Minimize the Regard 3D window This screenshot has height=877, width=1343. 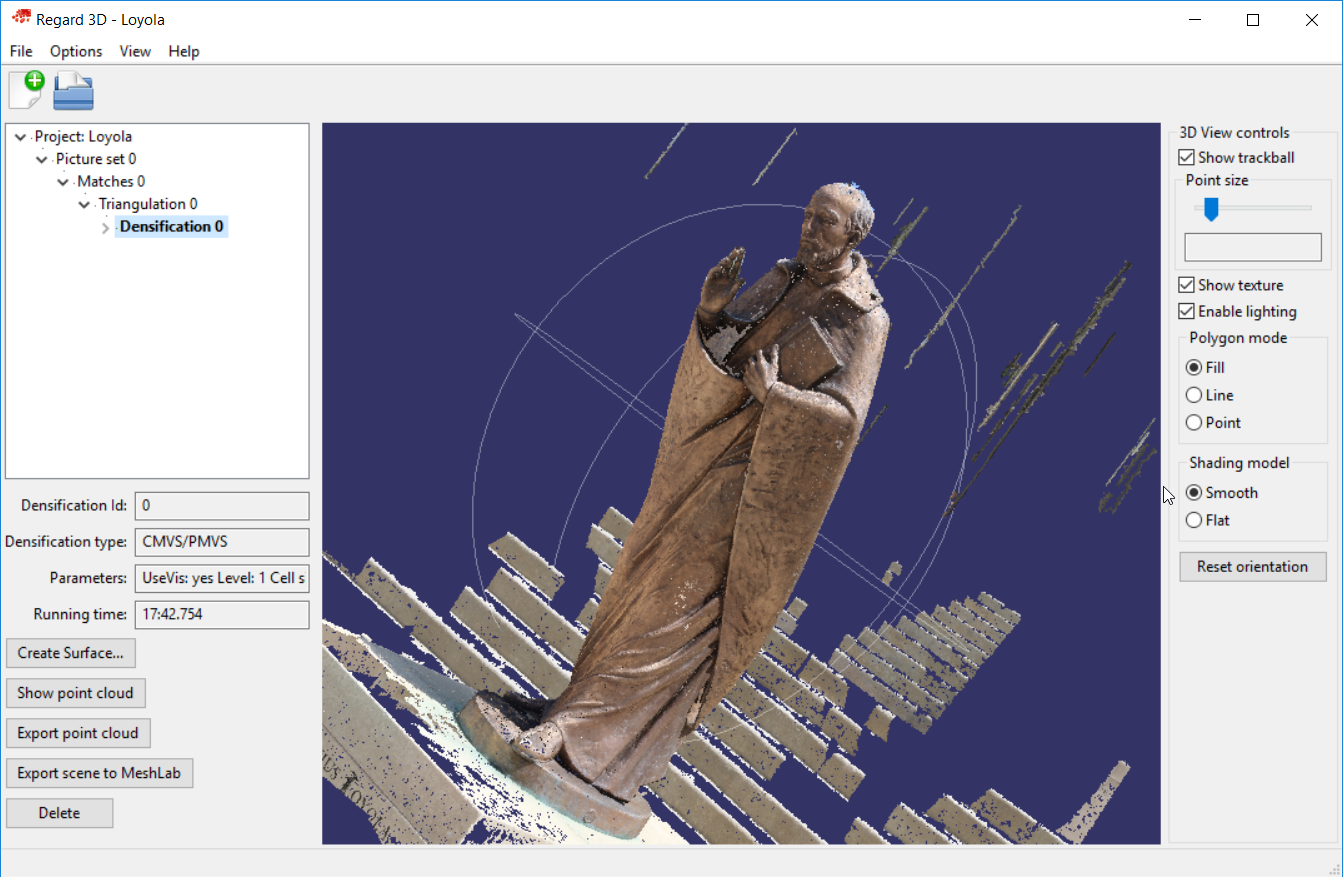pos(1193,20)
